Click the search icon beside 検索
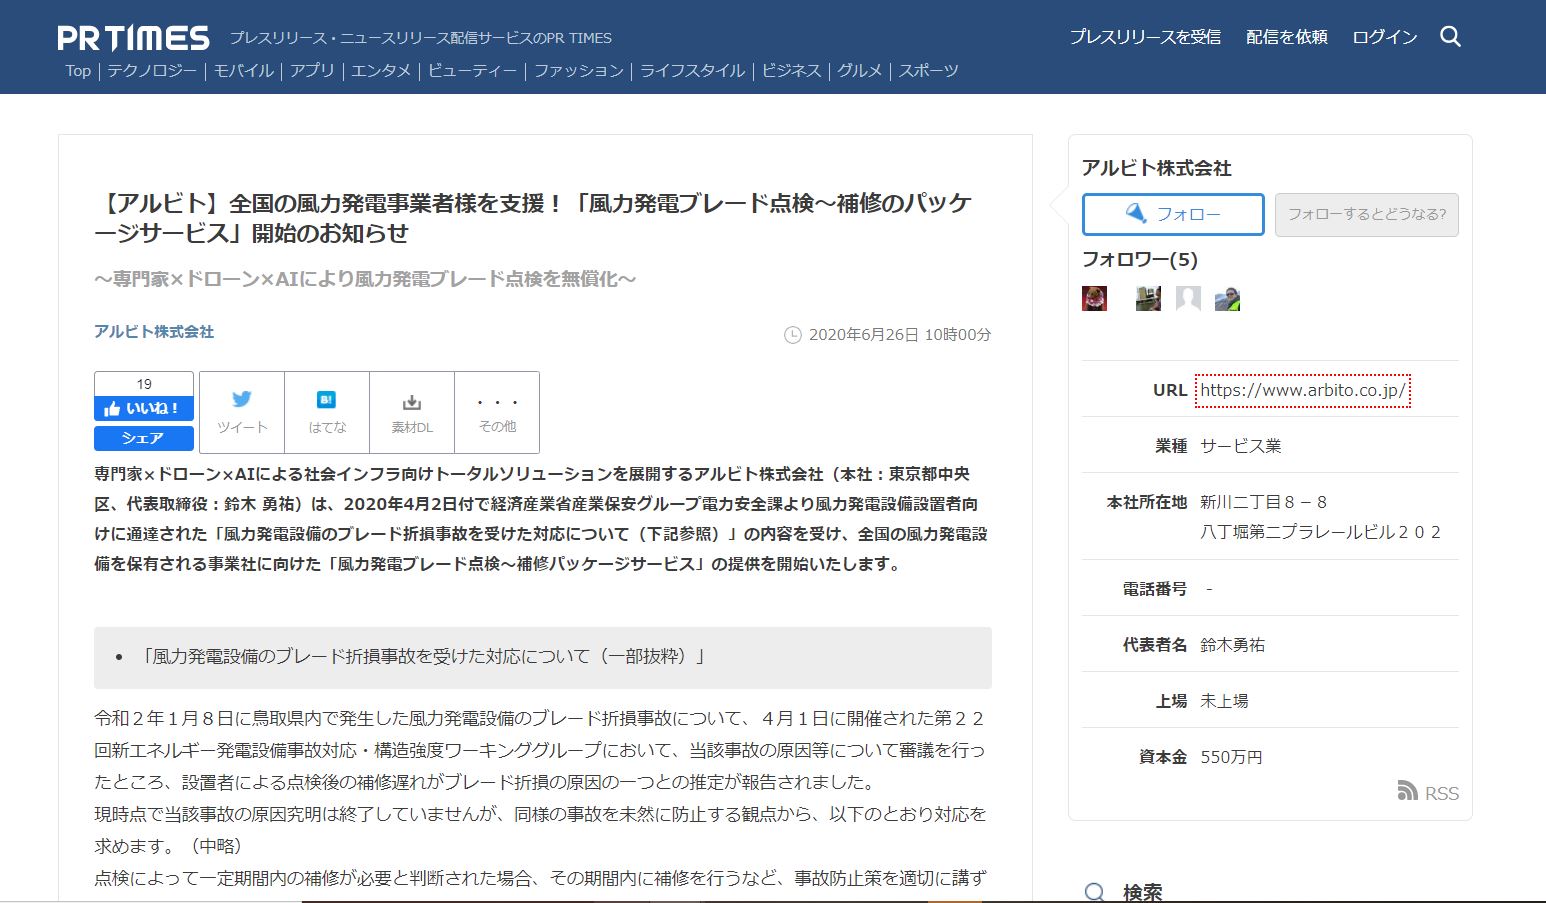 tap(1095, 893)
